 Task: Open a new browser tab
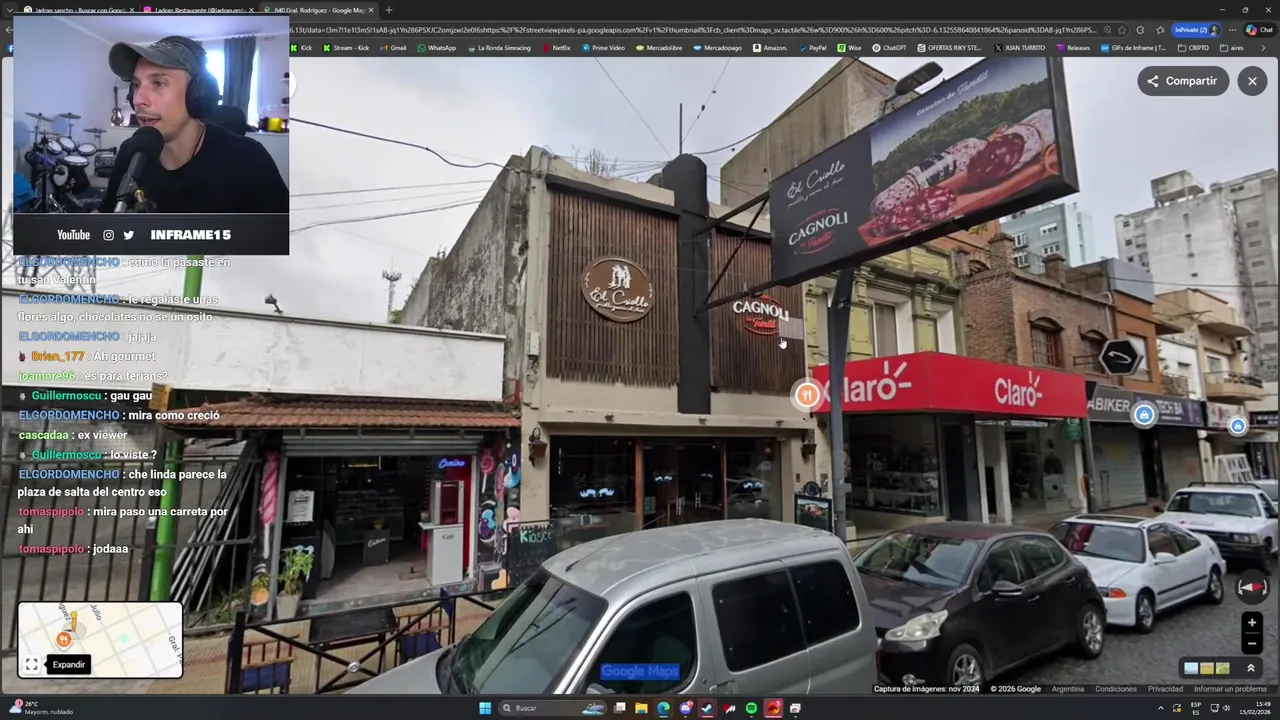click(x=389, y=10)
